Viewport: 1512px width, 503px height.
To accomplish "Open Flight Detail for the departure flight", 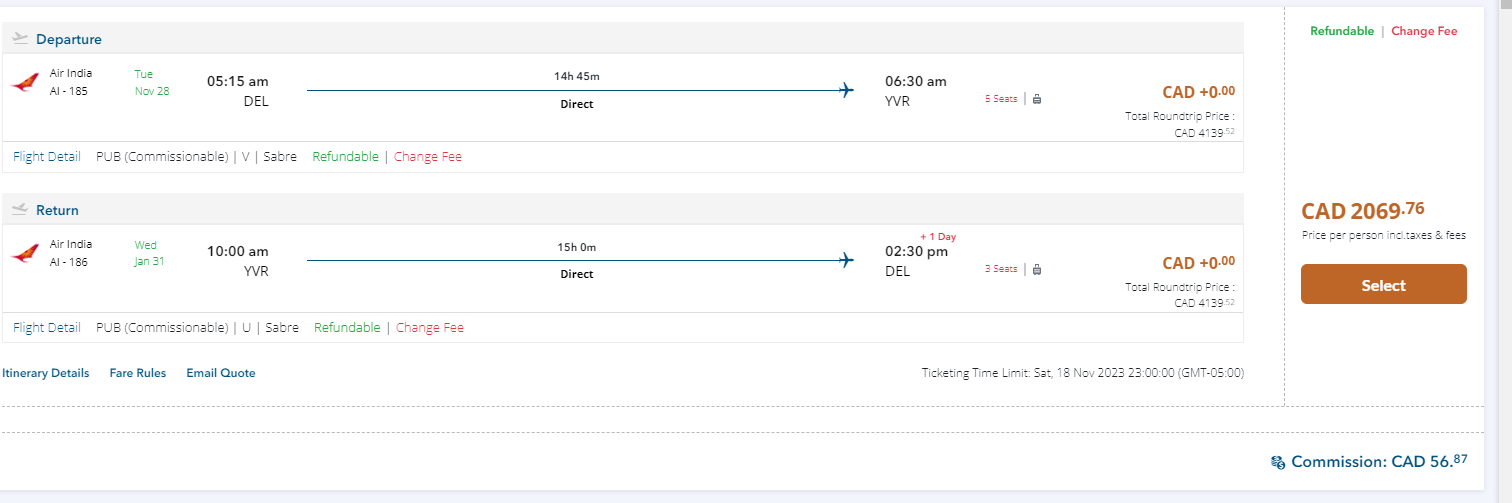I will pyautogui.click(x=47, y=157).
